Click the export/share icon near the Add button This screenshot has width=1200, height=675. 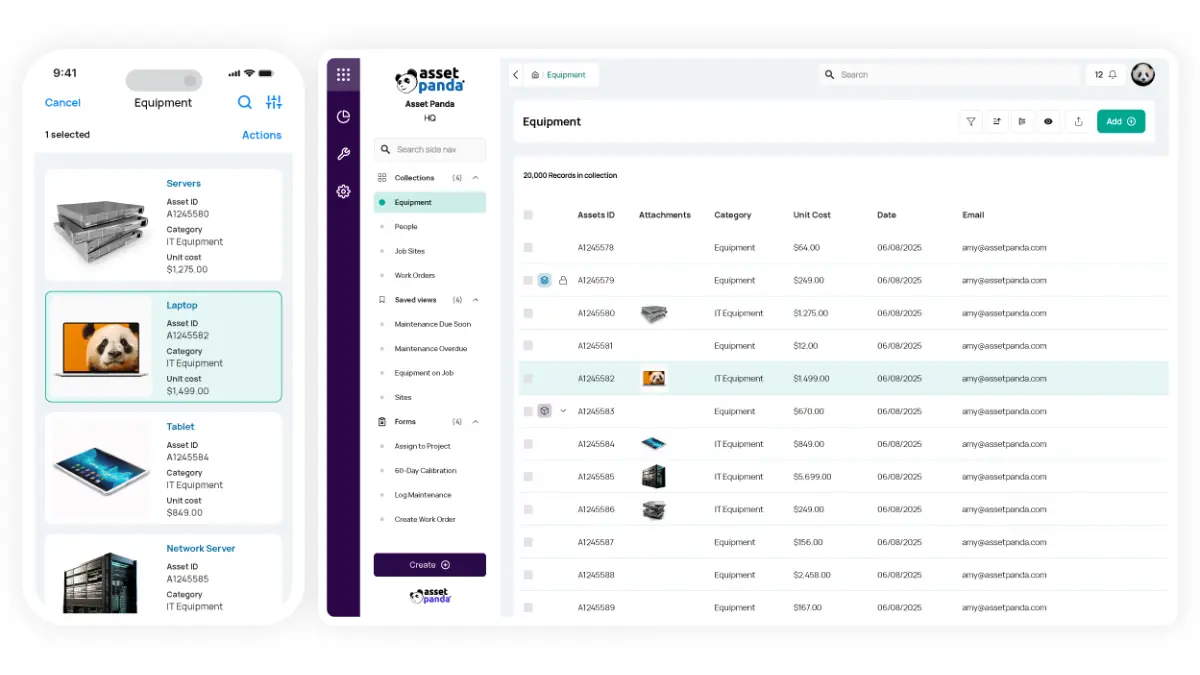[x=1078, y=121]
